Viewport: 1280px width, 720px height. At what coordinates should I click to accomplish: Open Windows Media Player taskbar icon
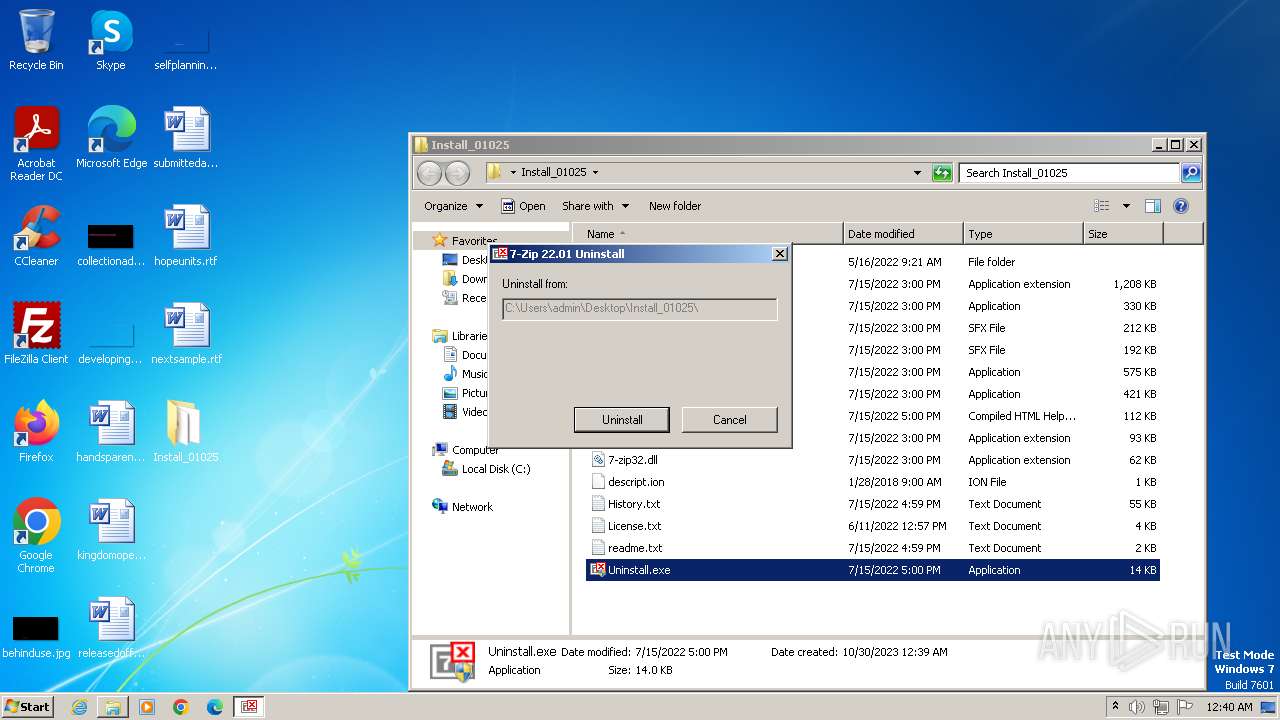(x=147, y=707)
